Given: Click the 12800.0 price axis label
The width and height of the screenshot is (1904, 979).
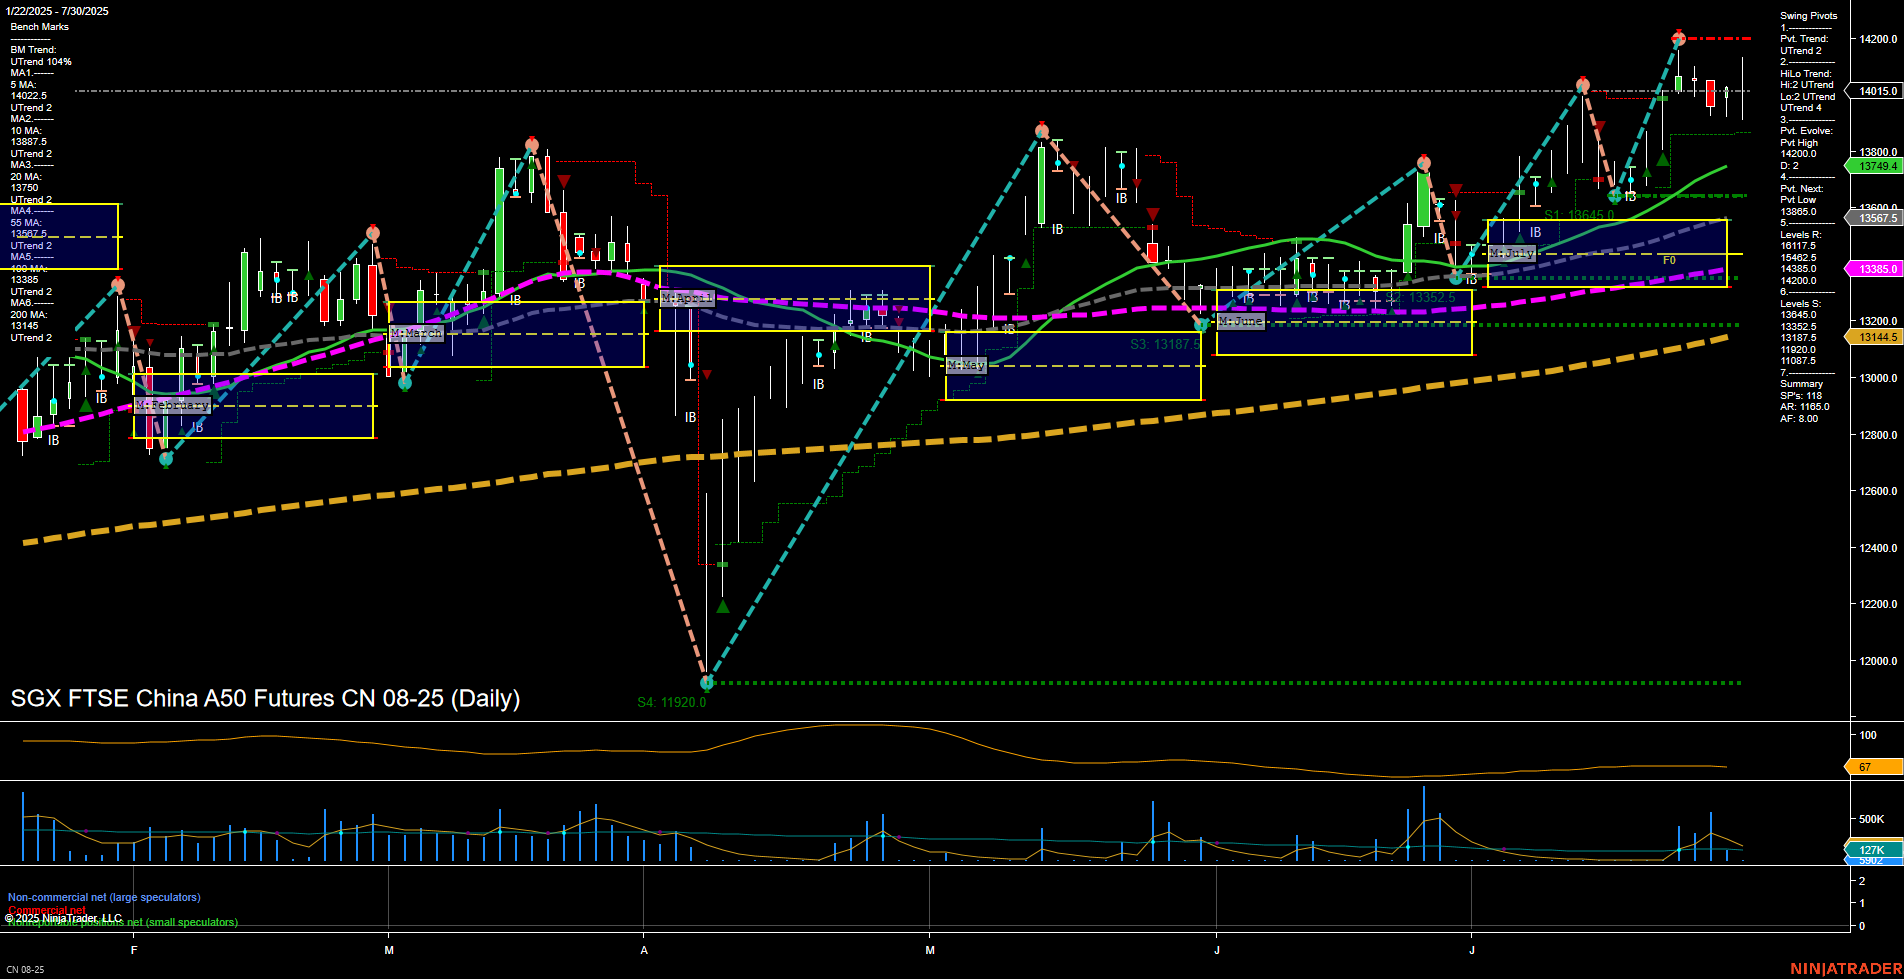Looking at the screenshot, I should tap(1877, 435).
